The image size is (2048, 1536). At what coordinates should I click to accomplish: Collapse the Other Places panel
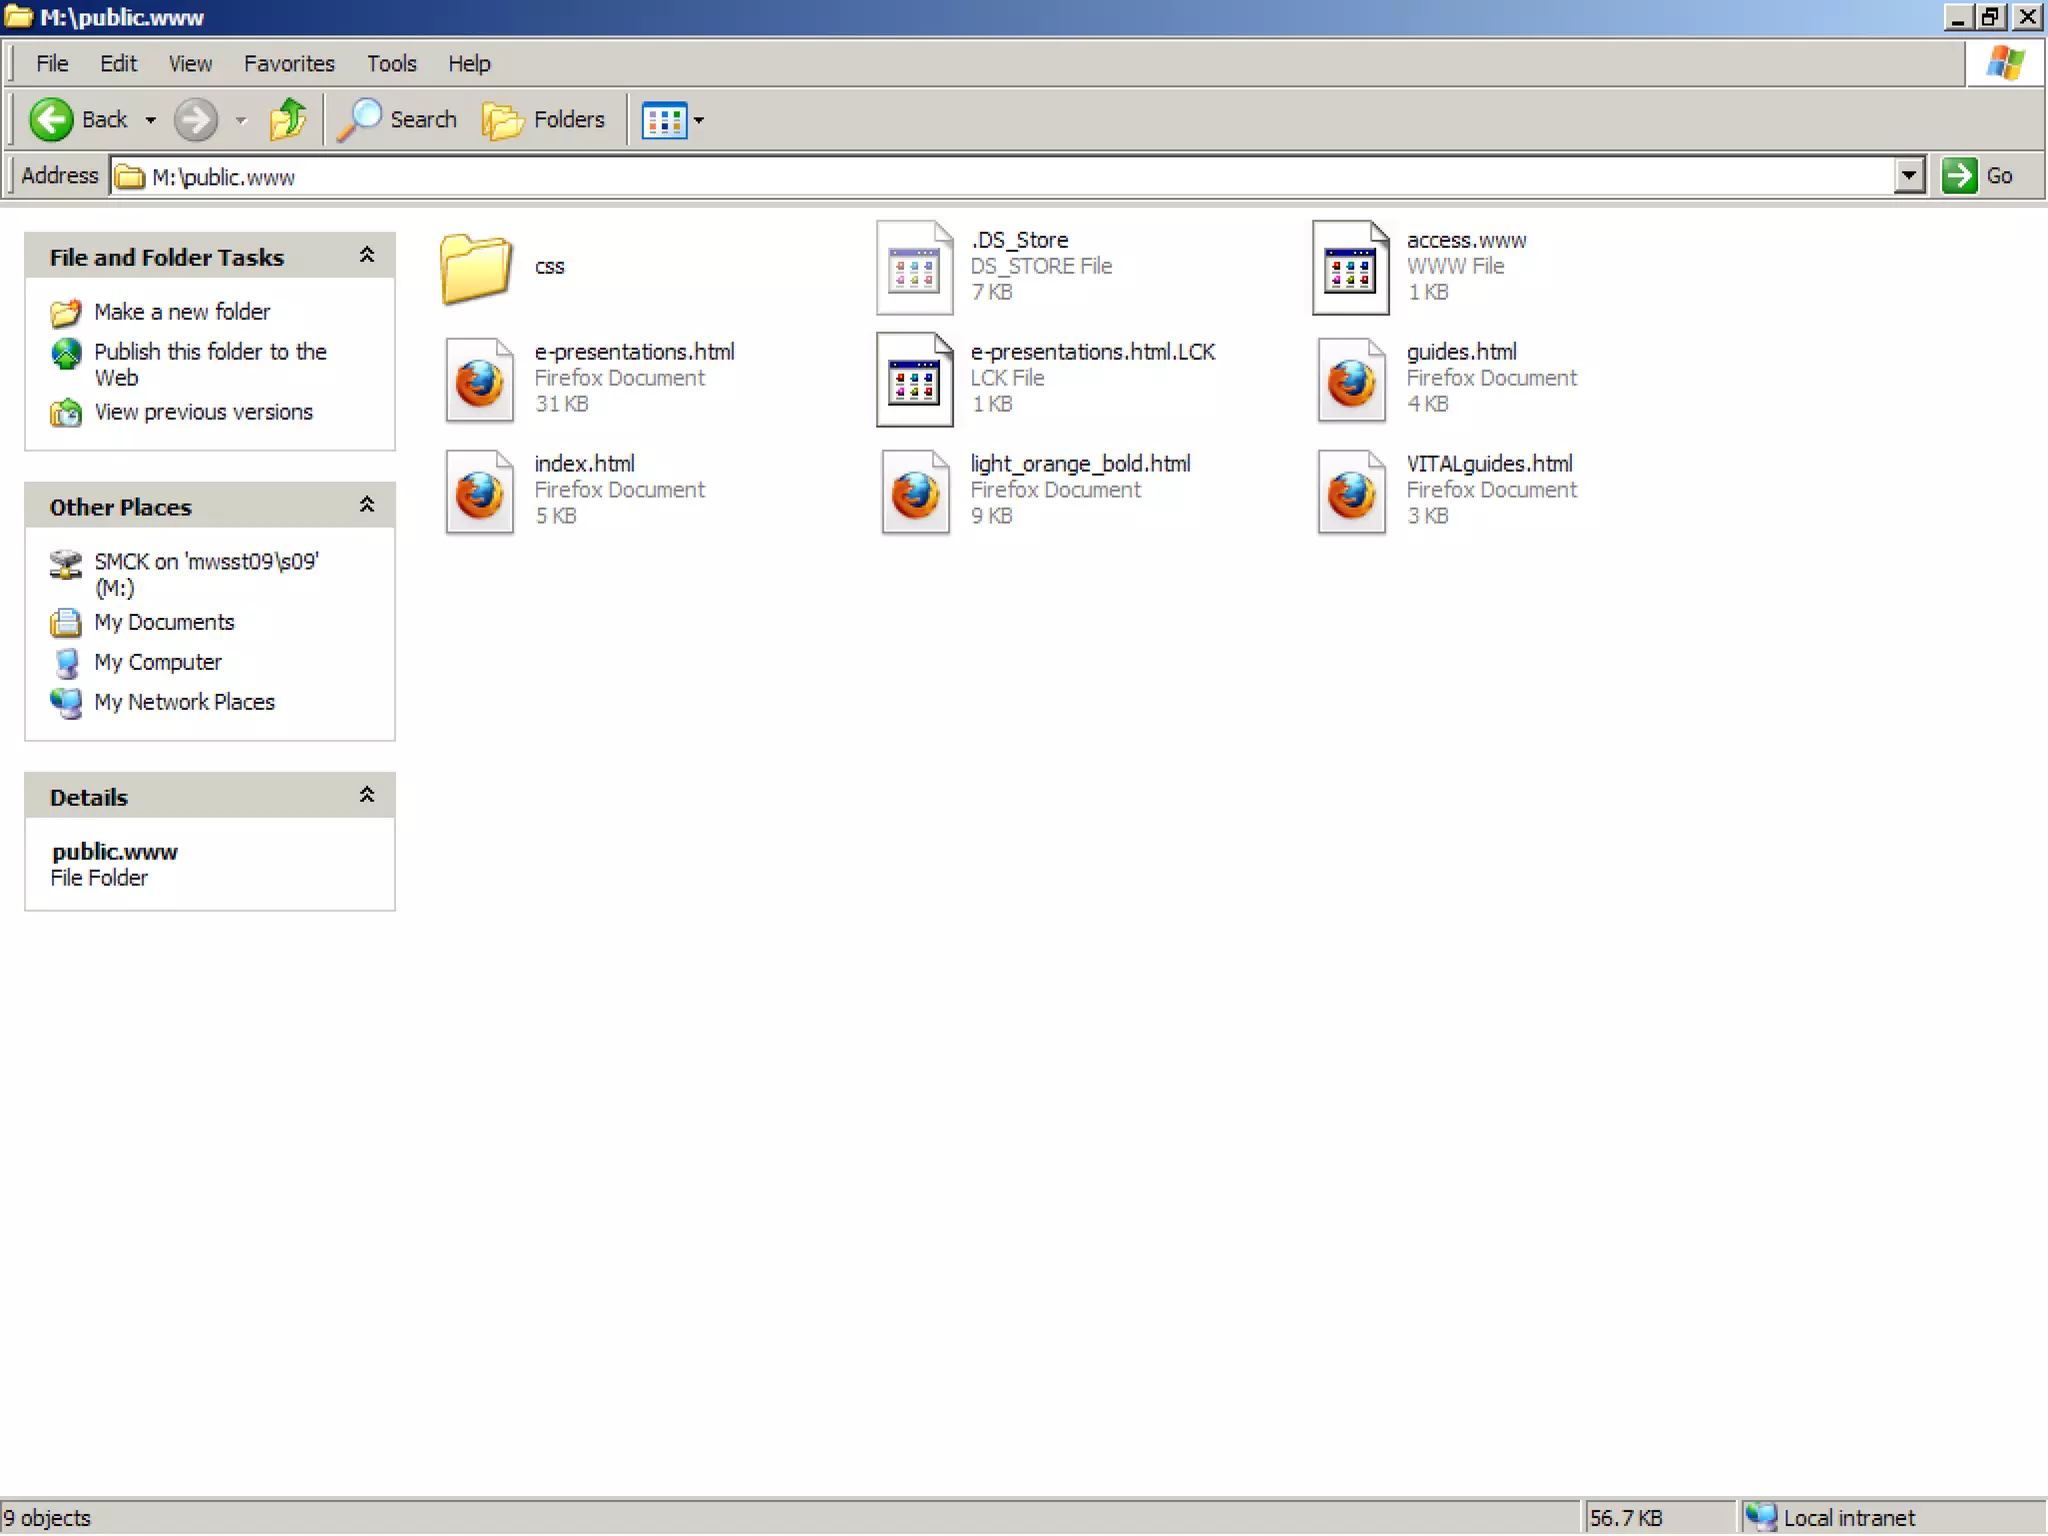tap(367, 506)
